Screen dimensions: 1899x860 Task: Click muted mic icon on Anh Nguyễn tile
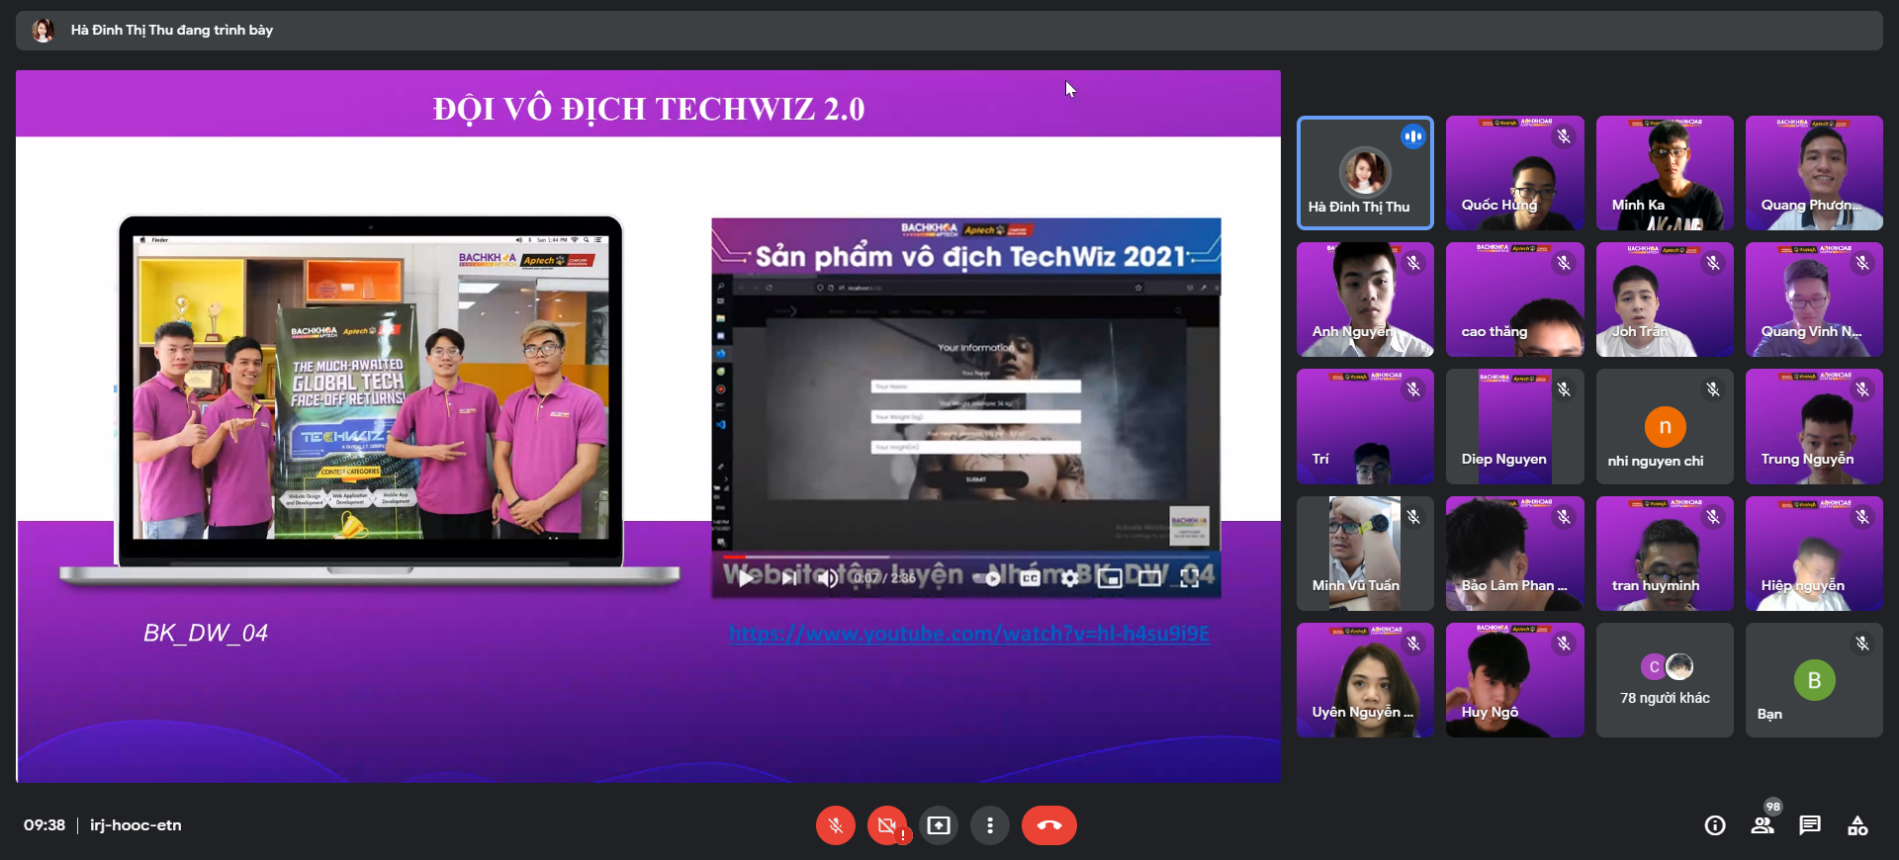tap(1413, 263)
